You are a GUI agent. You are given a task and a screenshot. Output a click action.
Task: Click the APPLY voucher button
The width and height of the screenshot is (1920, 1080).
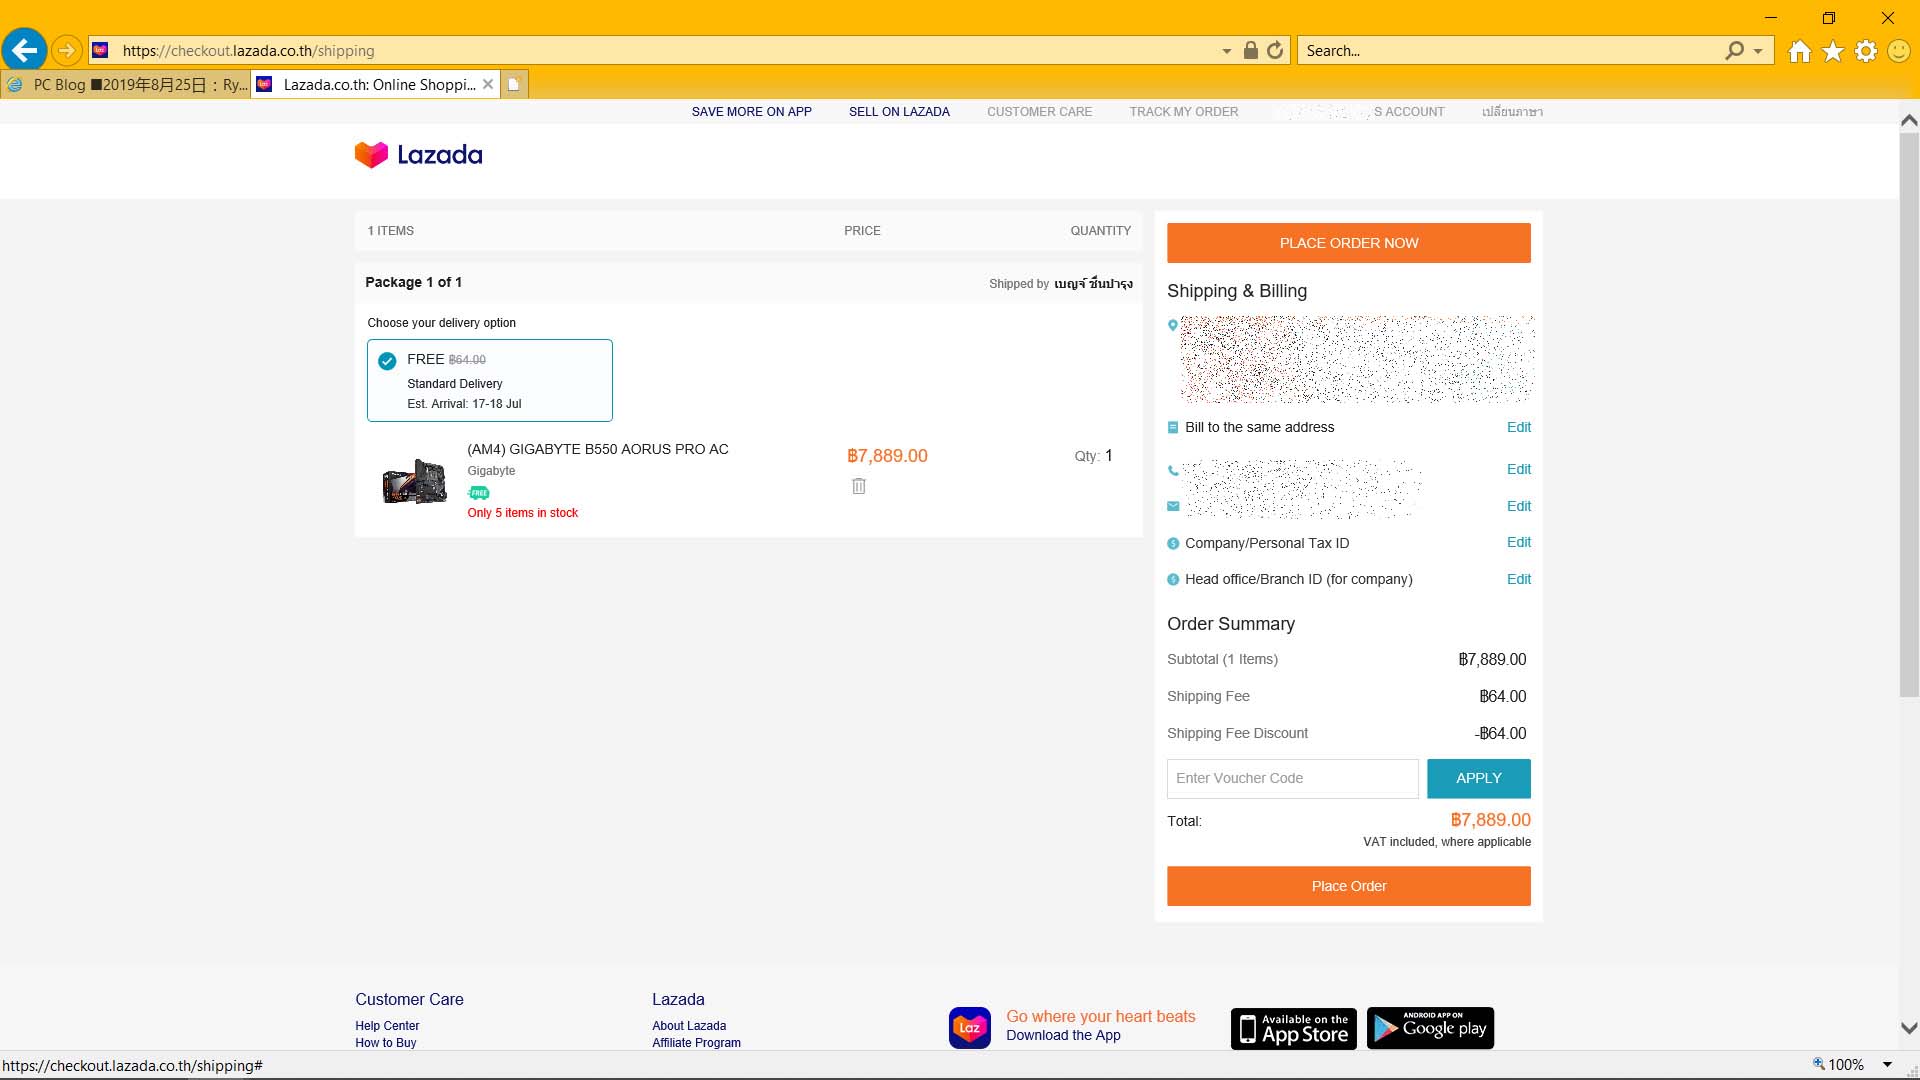point(1478,778)
